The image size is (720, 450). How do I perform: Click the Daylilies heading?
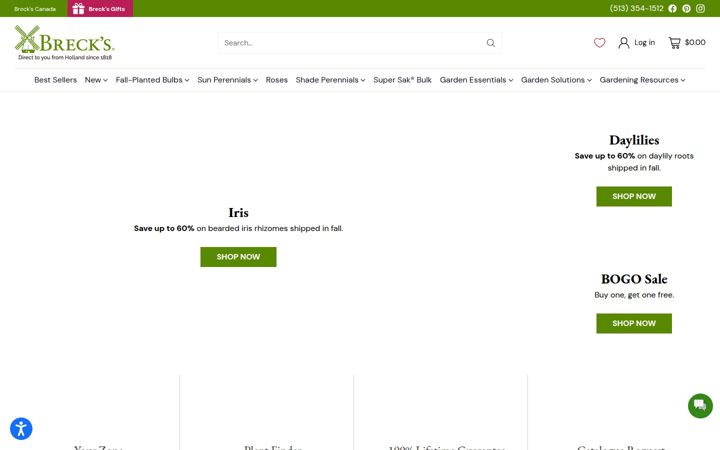coord(634,140)
